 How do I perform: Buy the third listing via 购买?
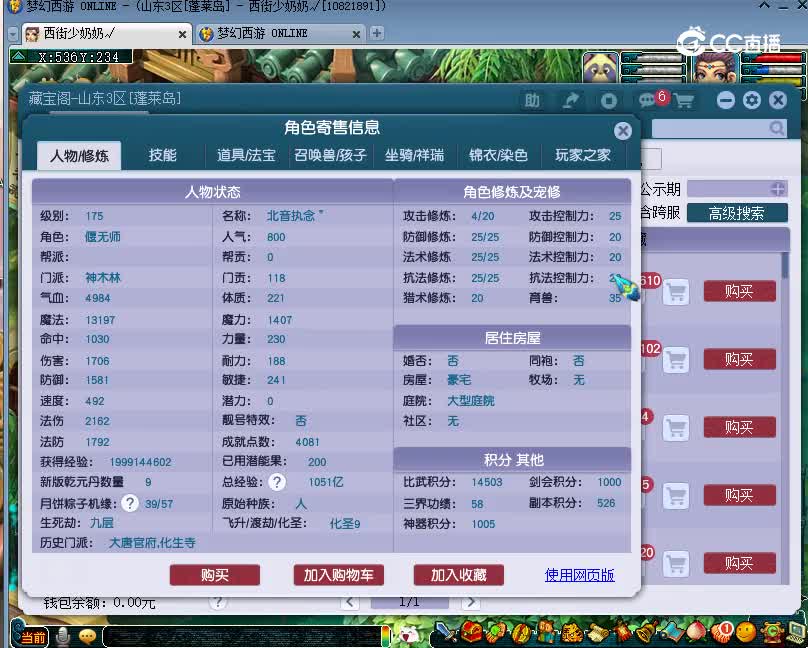[x=739, y=428]
